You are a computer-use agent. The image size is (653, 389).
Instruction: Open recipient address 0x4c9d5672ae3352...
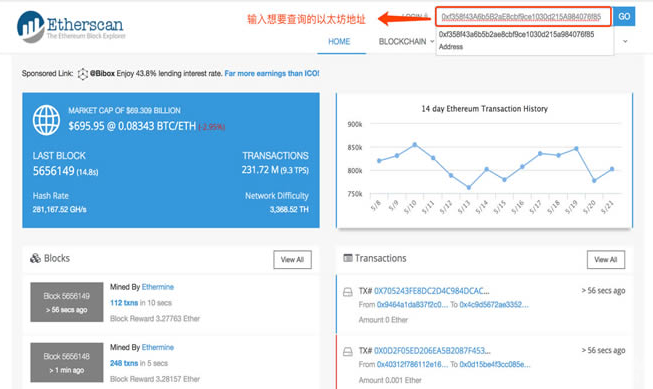pyautogui.click(x=494, y=305)
